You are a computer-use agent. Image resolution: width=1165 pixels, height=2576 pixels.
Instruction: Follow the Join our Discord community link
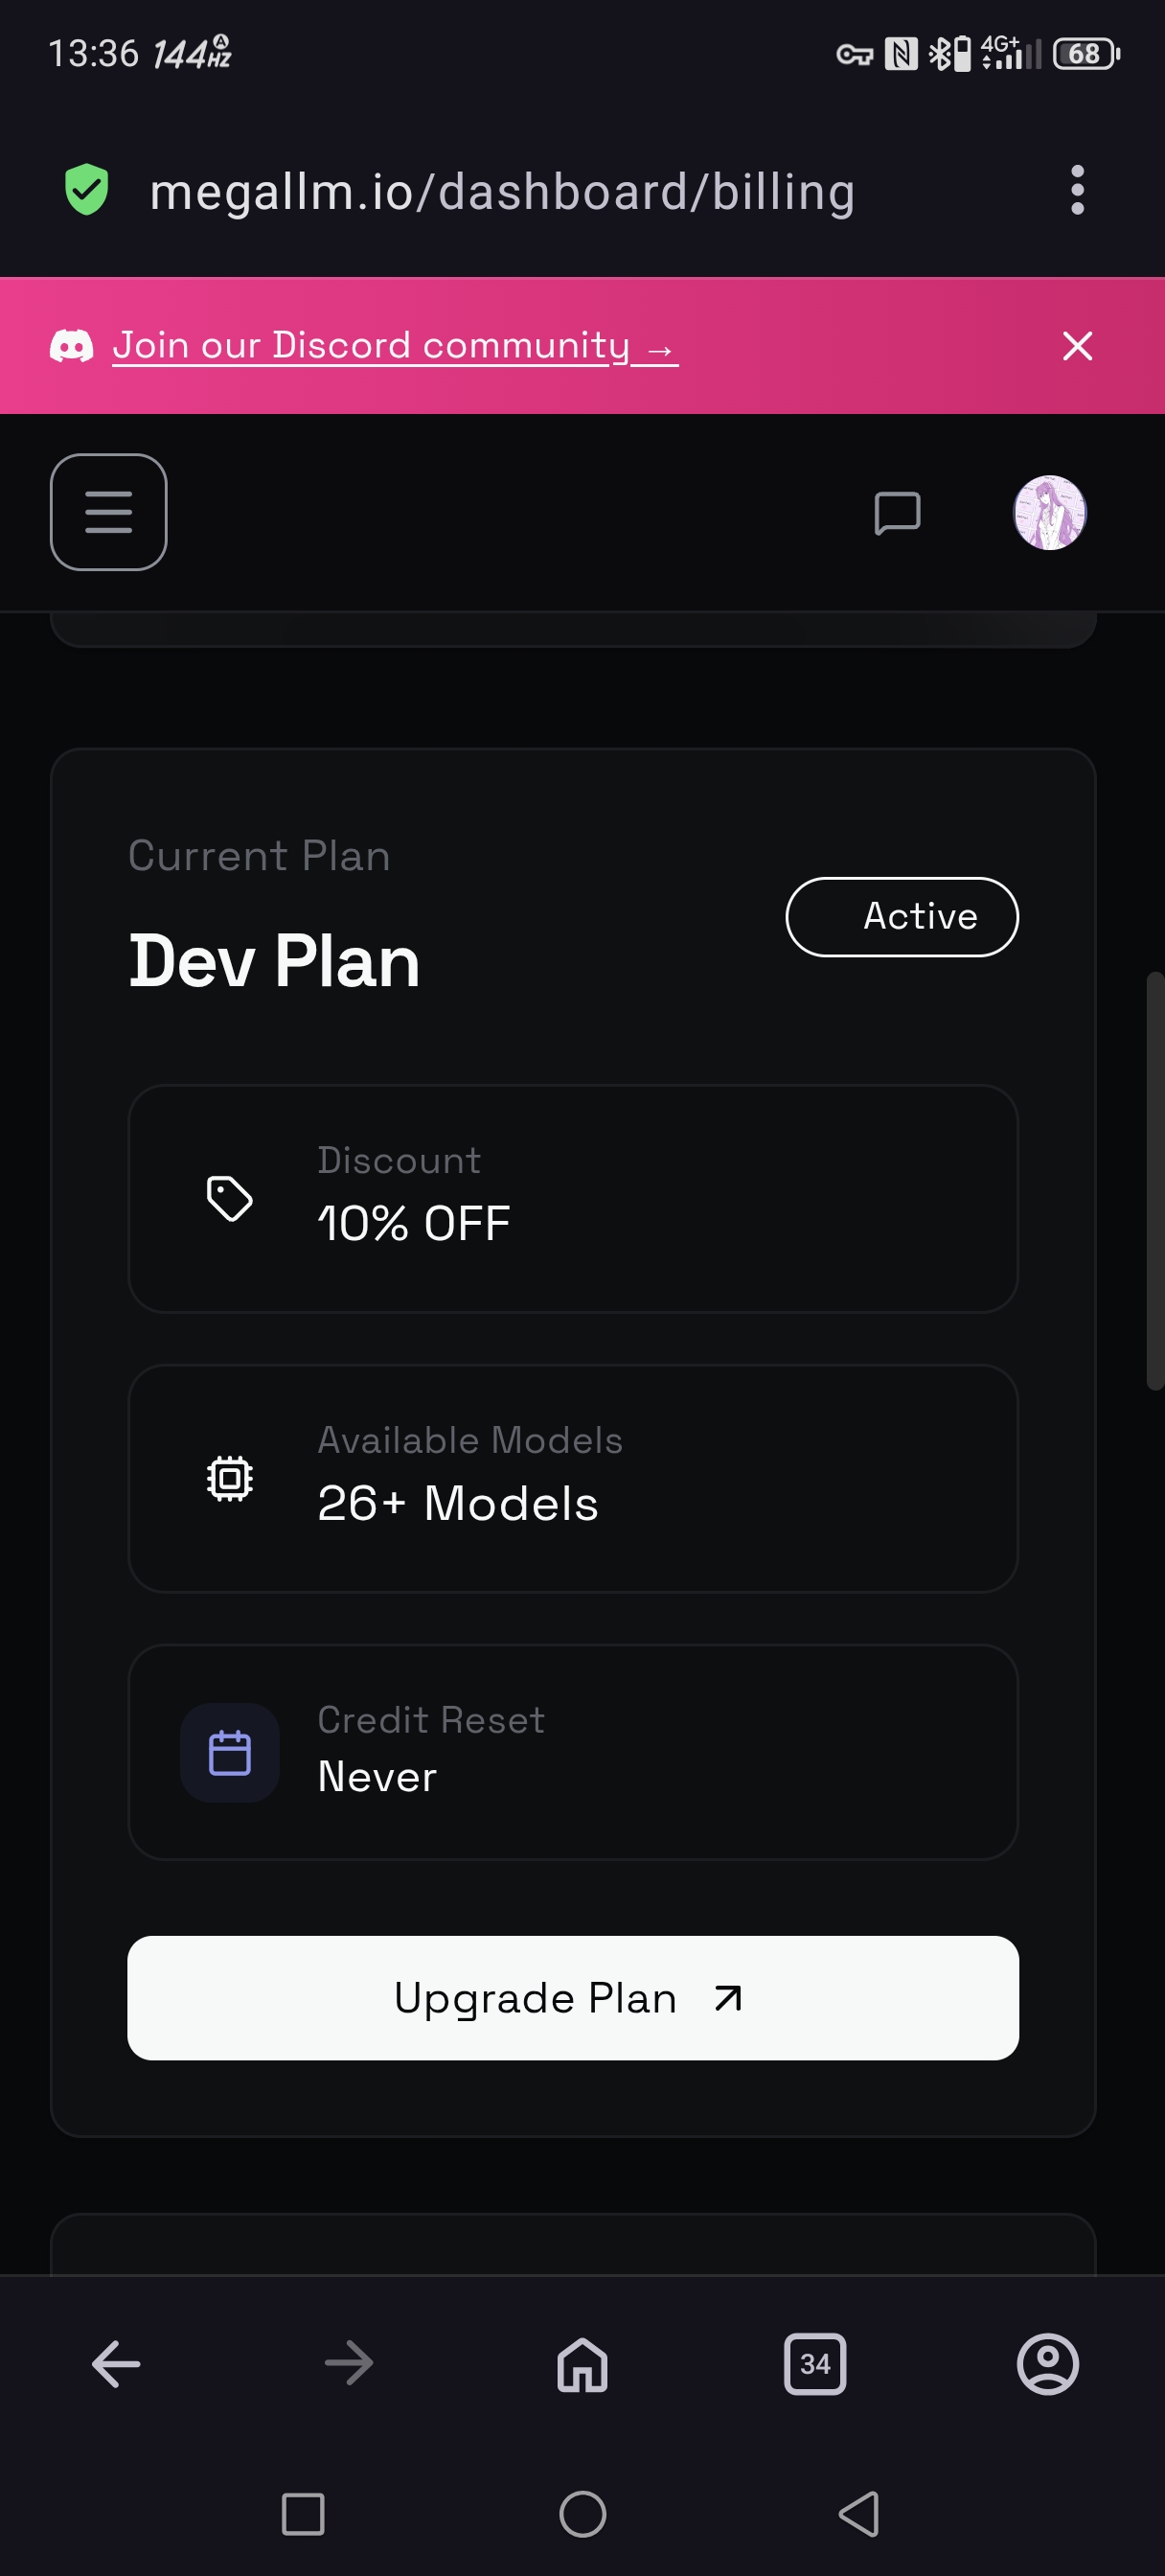pyautogui.click(x=394, y=346)
